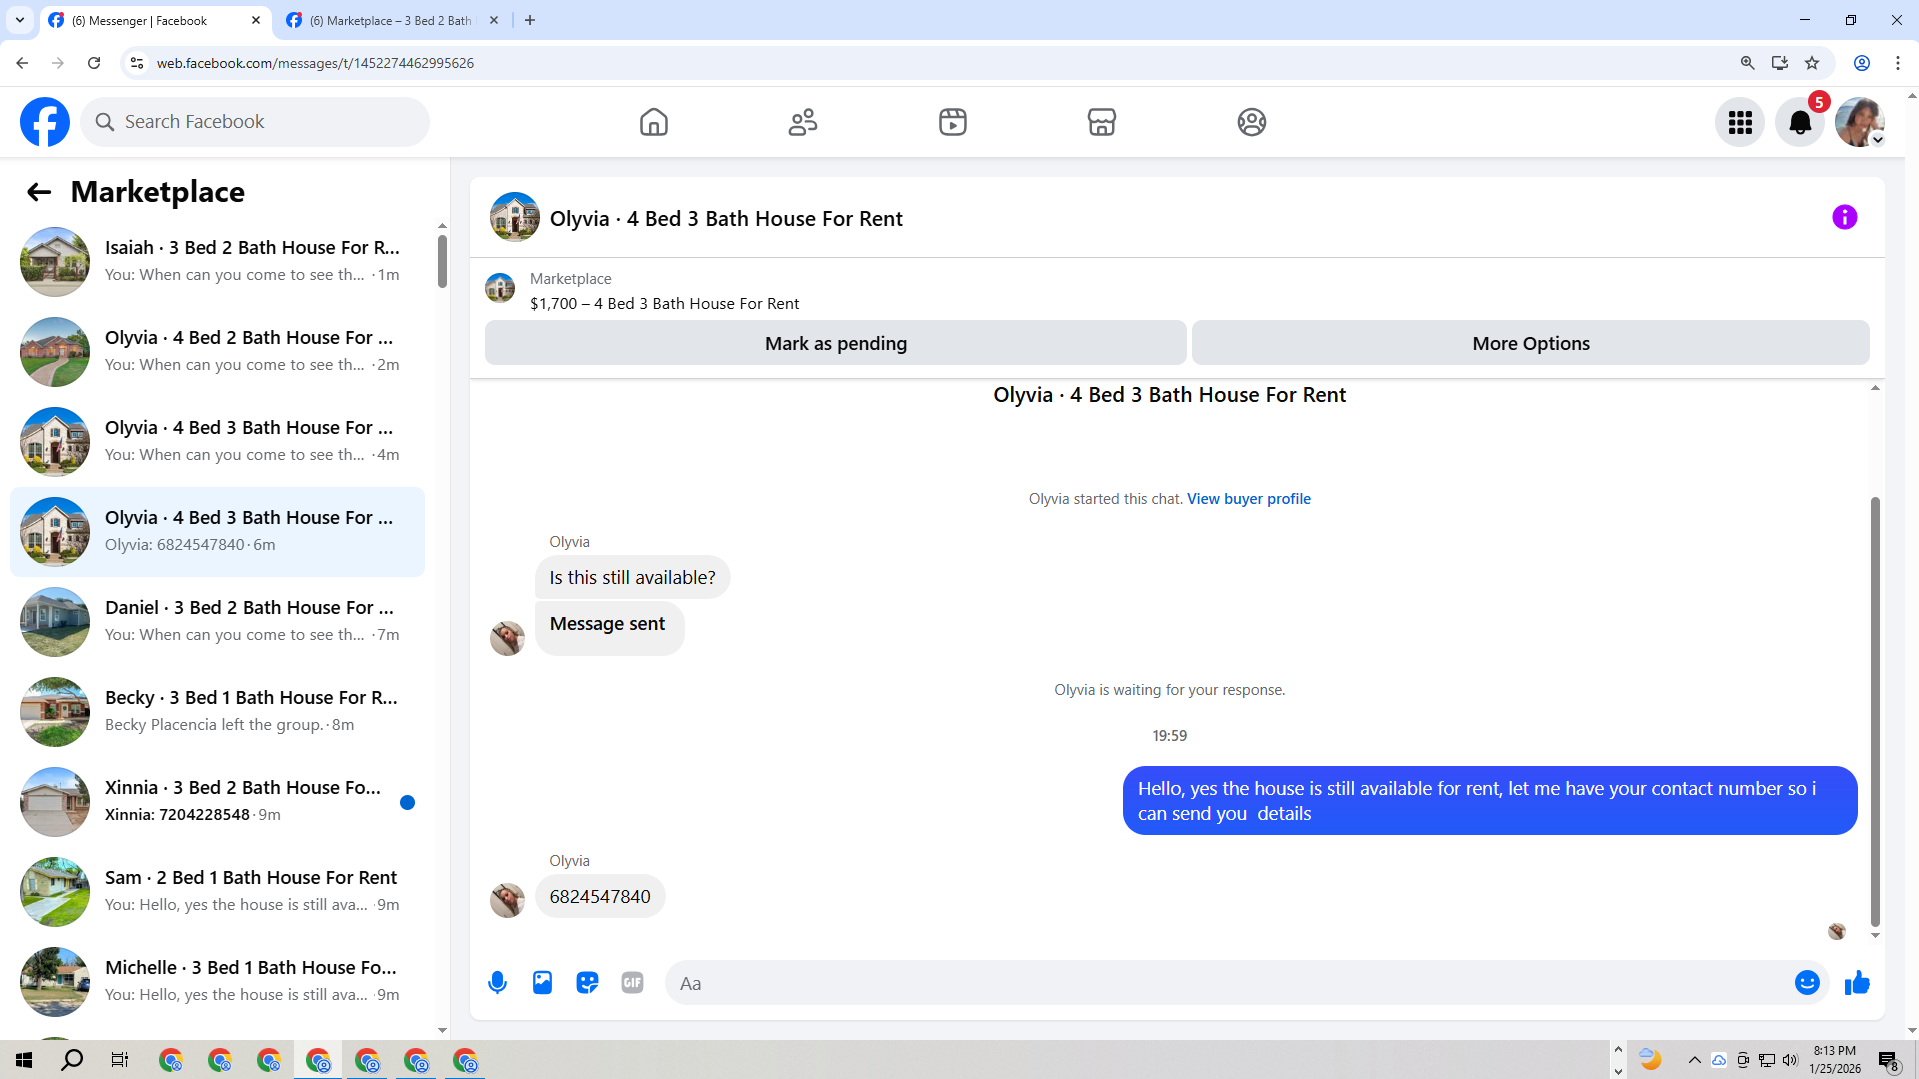This screenshot has width=1919, height=1079.
Task: Click the More Options button
Action: click(1530, 343)
